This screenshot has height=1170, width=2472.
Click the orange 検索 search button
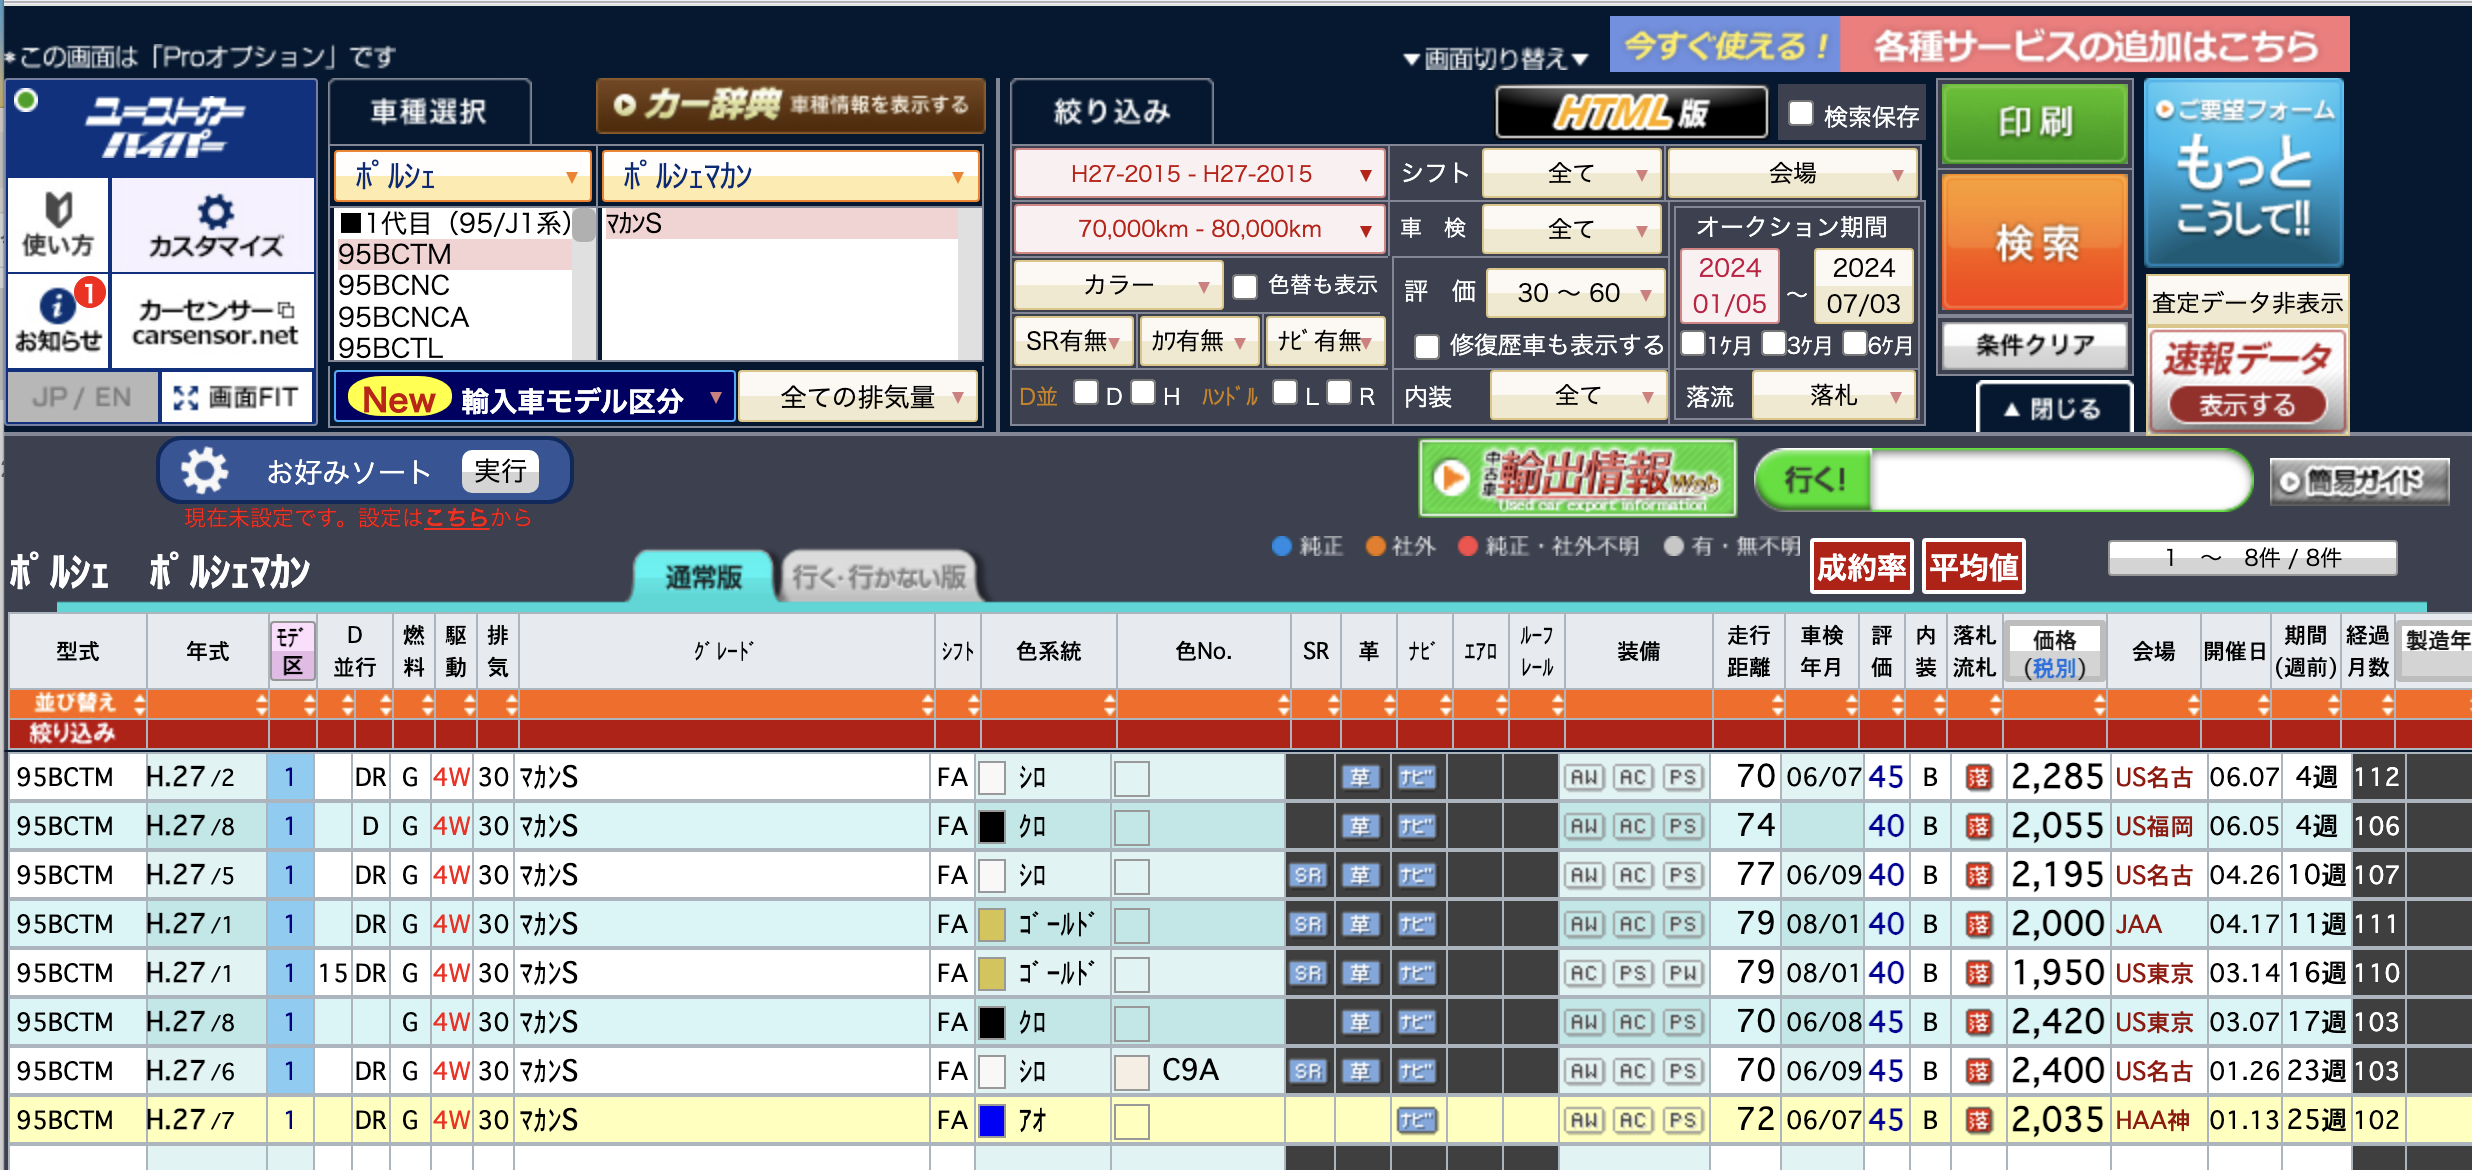[2036, 243]
